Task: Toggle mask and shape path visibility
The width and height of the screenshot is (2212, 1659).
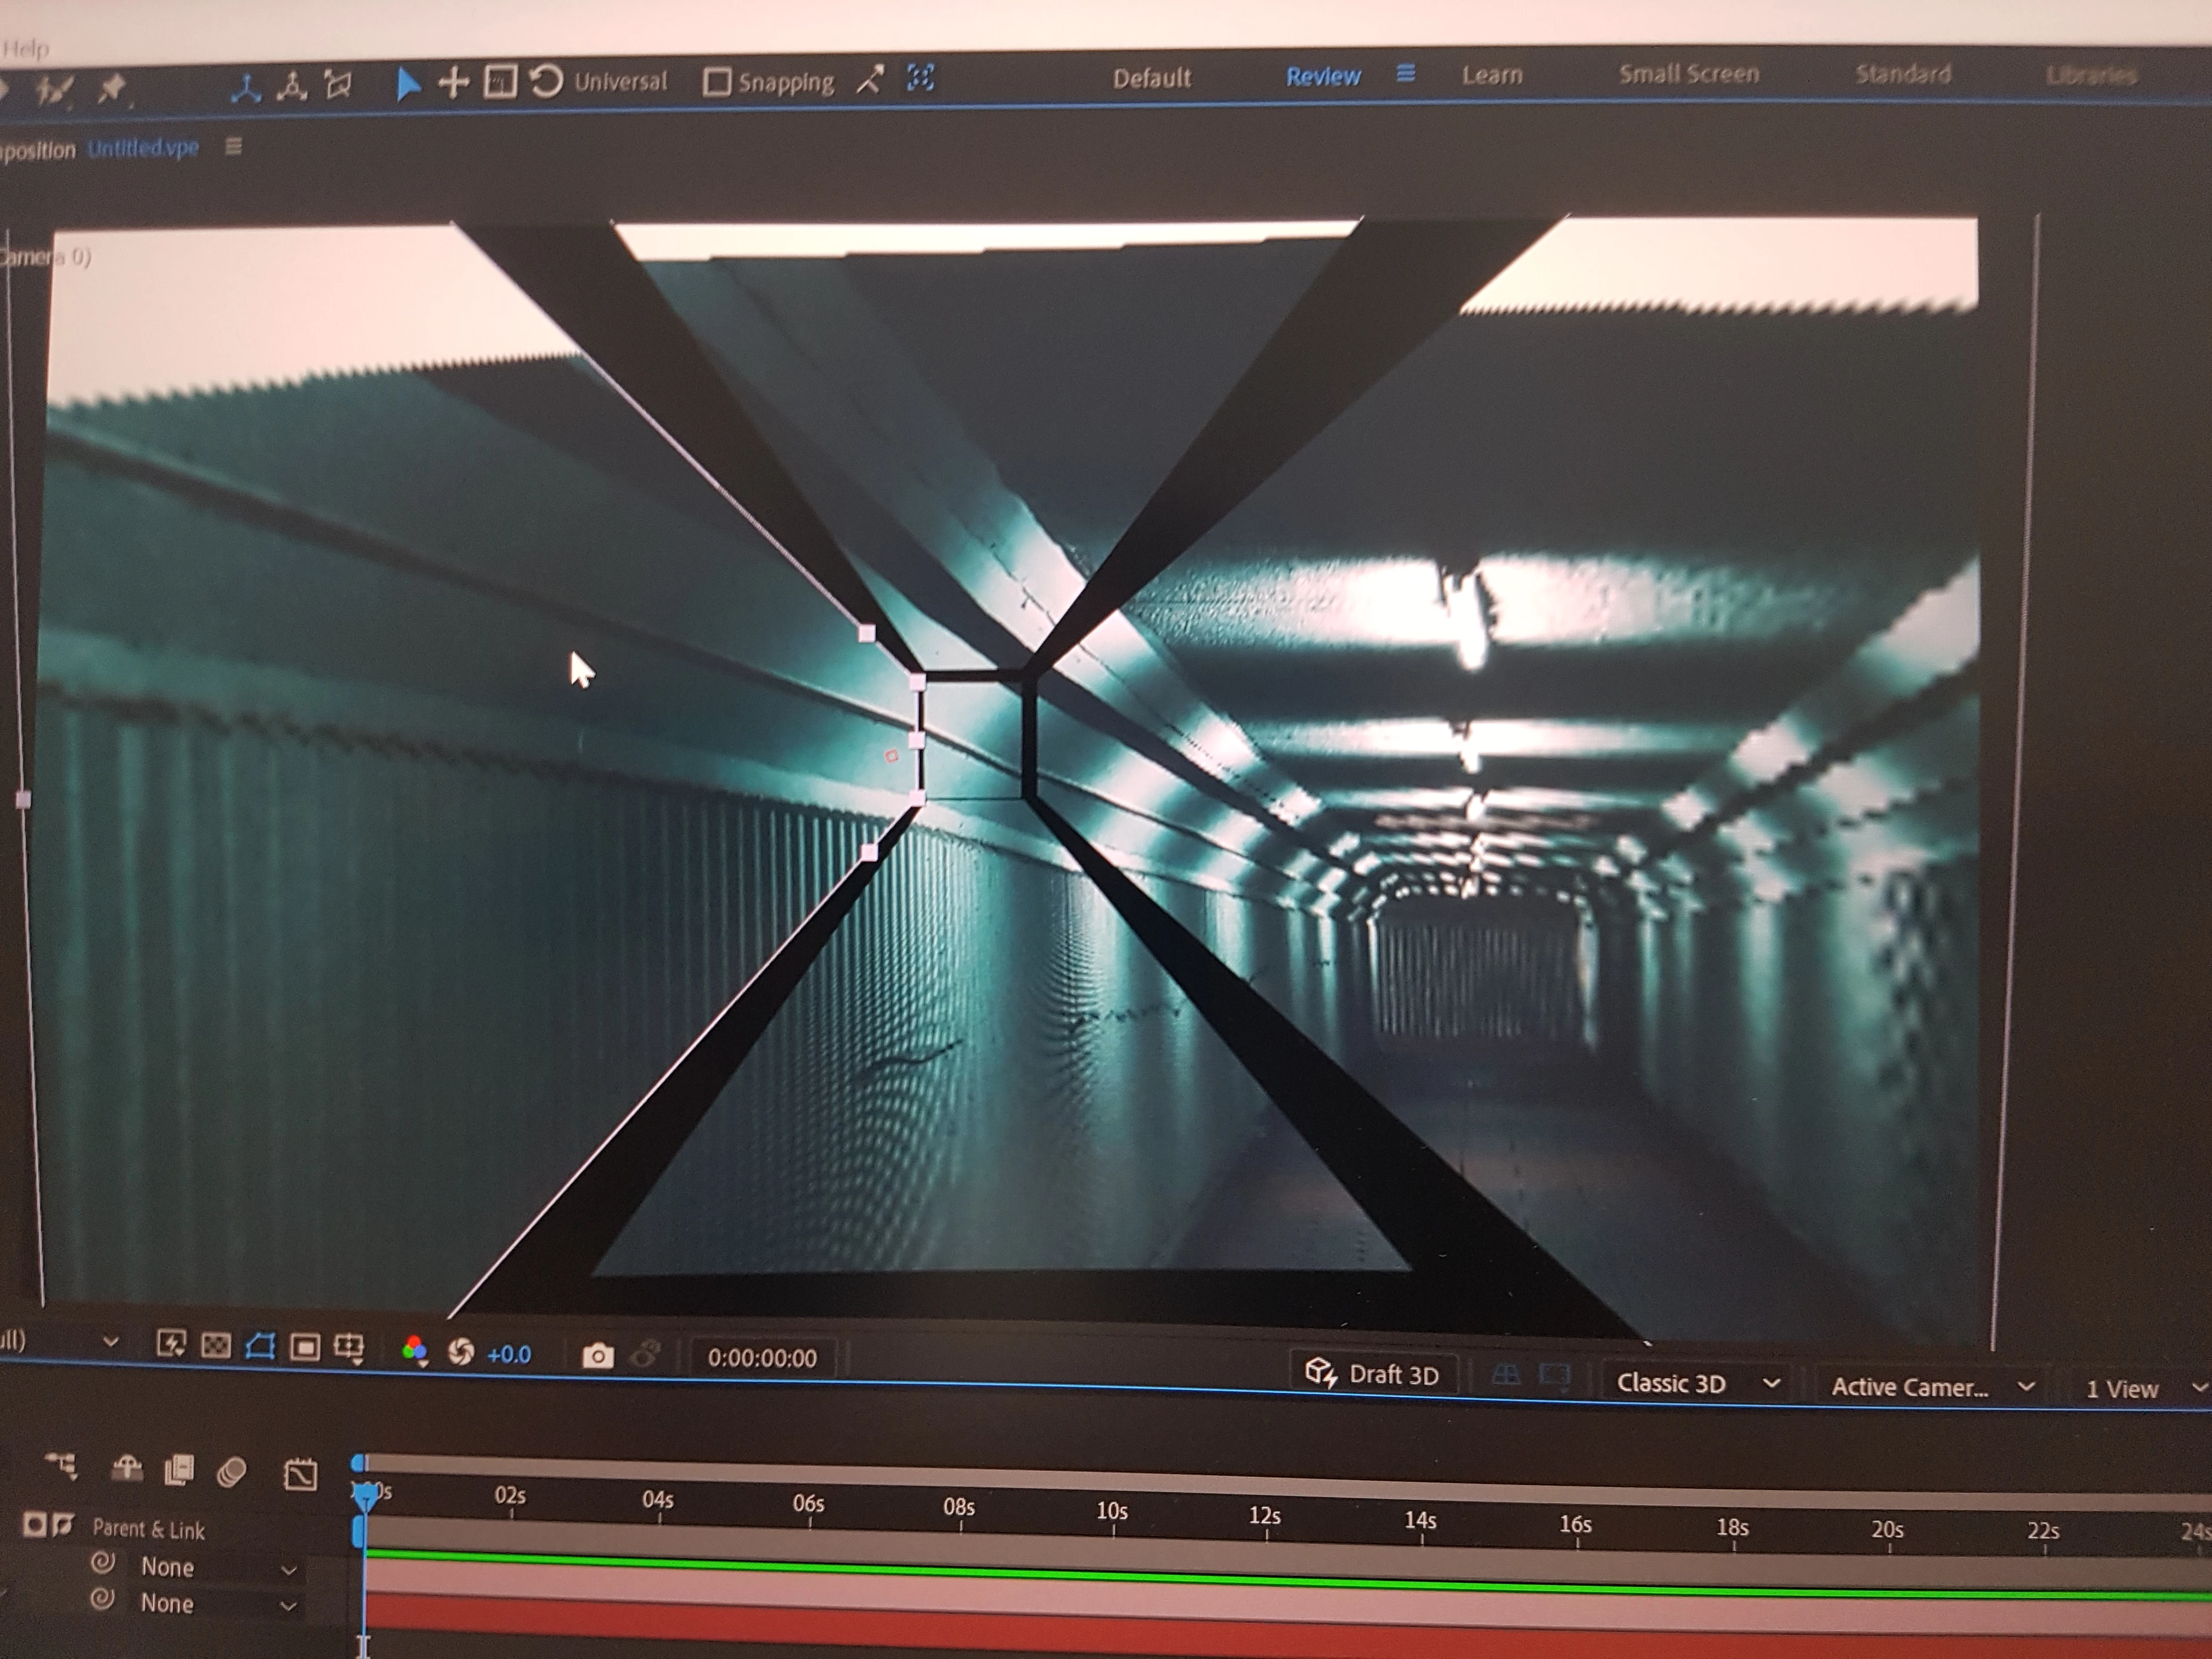Action: pyautogui.click(x=260, y=1346)
